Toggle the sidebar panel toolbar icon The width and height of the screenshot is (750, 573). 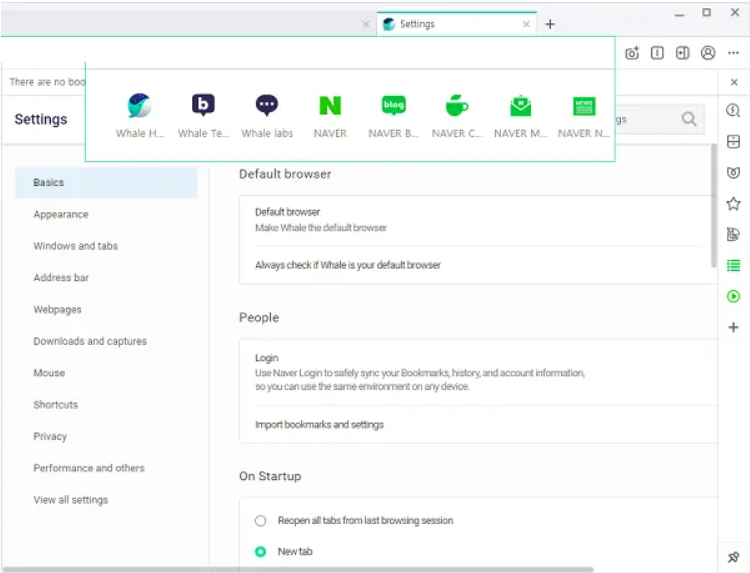(x=683, y=53)
